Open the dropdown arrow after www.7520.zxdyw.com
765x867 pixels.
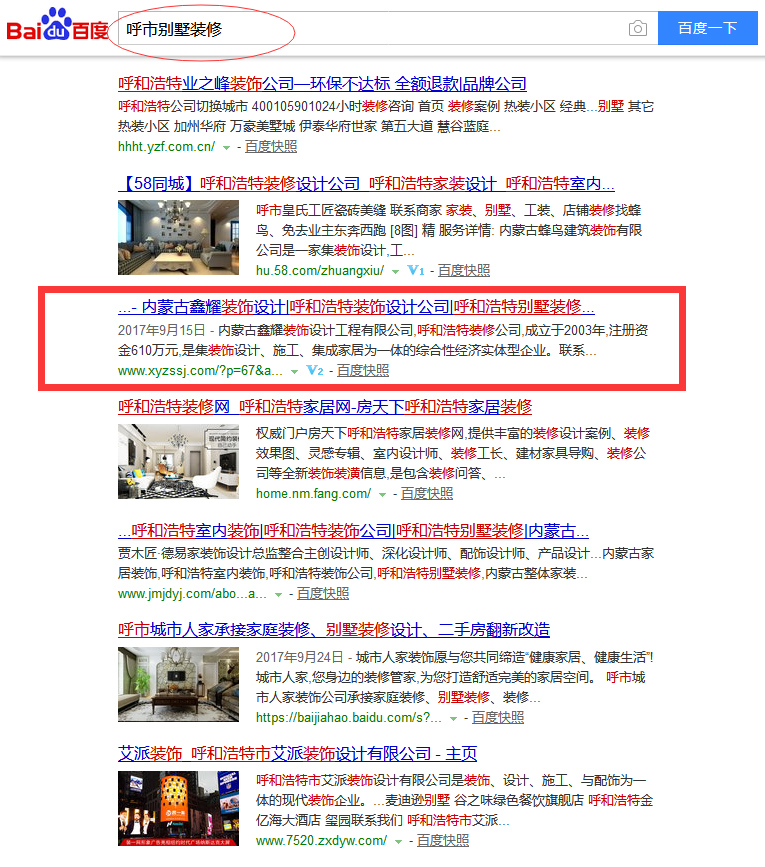398,841
